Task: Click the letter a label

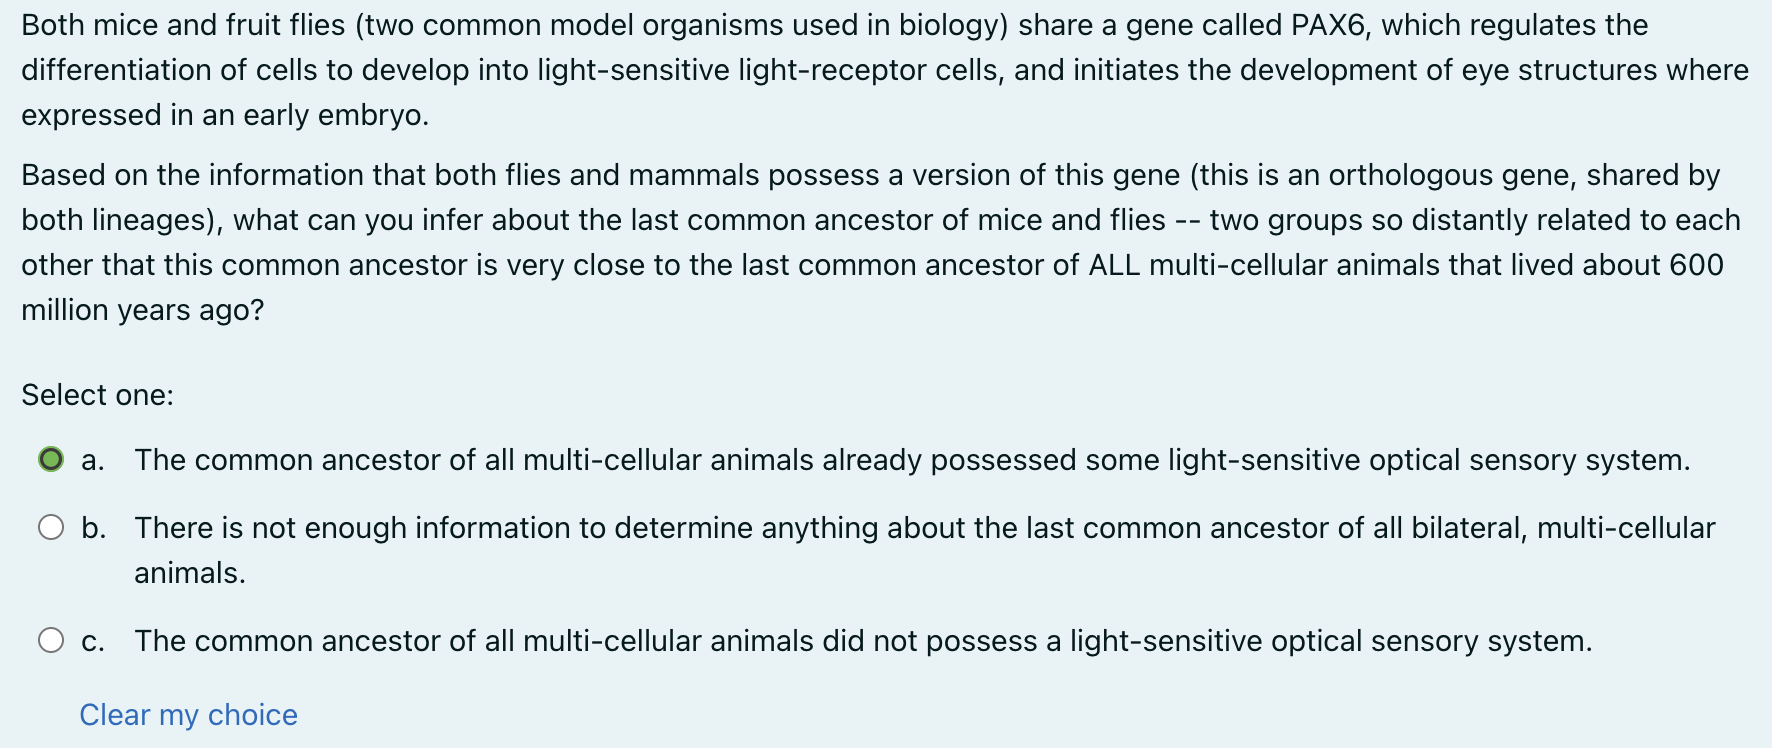Action: click(92, 459)
